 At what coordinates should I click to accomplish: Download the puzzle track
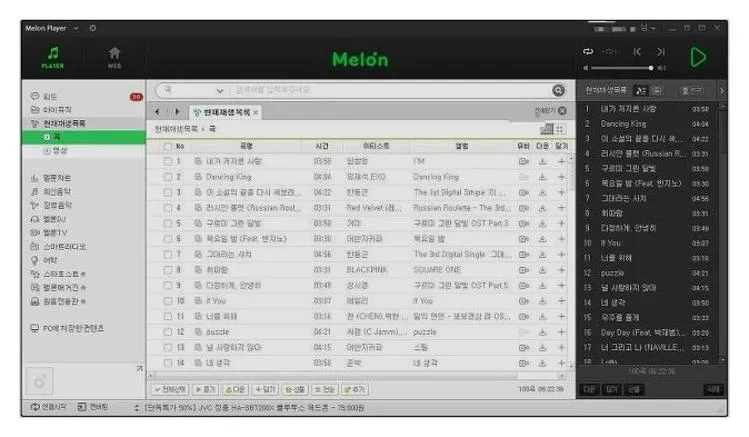pos(543,332)
